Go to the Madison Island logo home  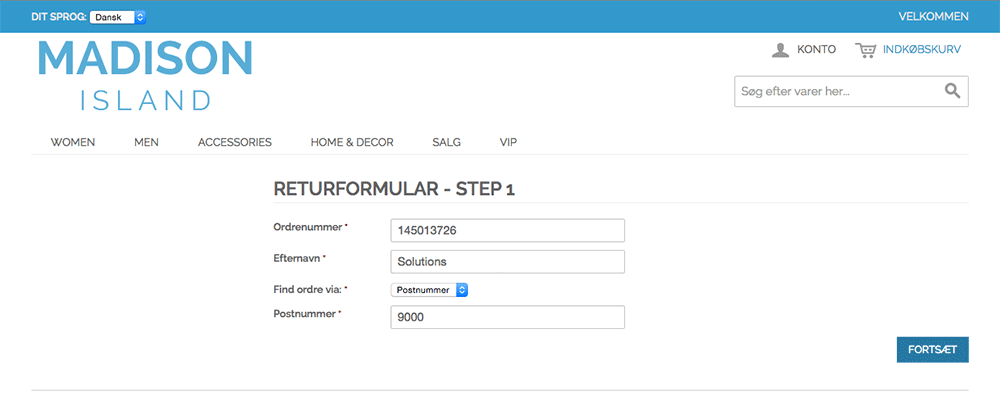pos(145,75)
